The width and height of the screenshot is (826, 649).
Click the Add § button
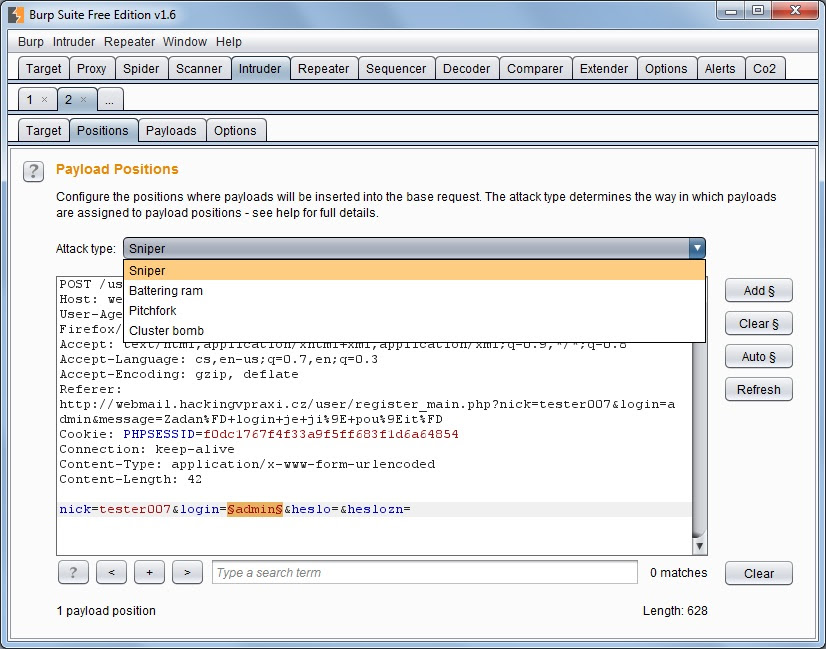(759, 291)
